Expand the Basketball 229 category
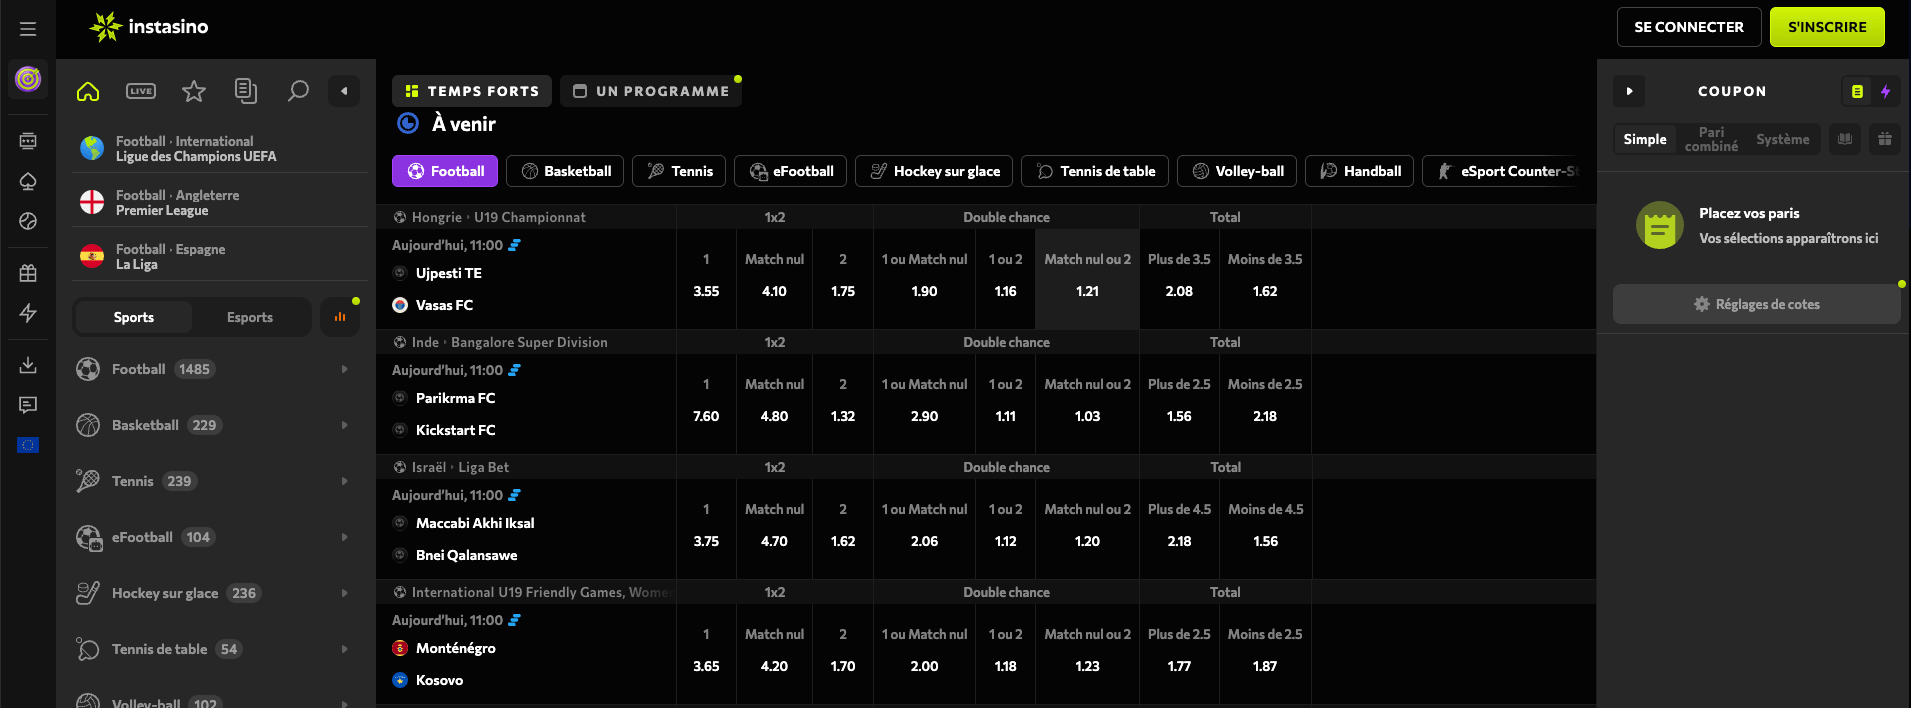 tap(216, 425)
